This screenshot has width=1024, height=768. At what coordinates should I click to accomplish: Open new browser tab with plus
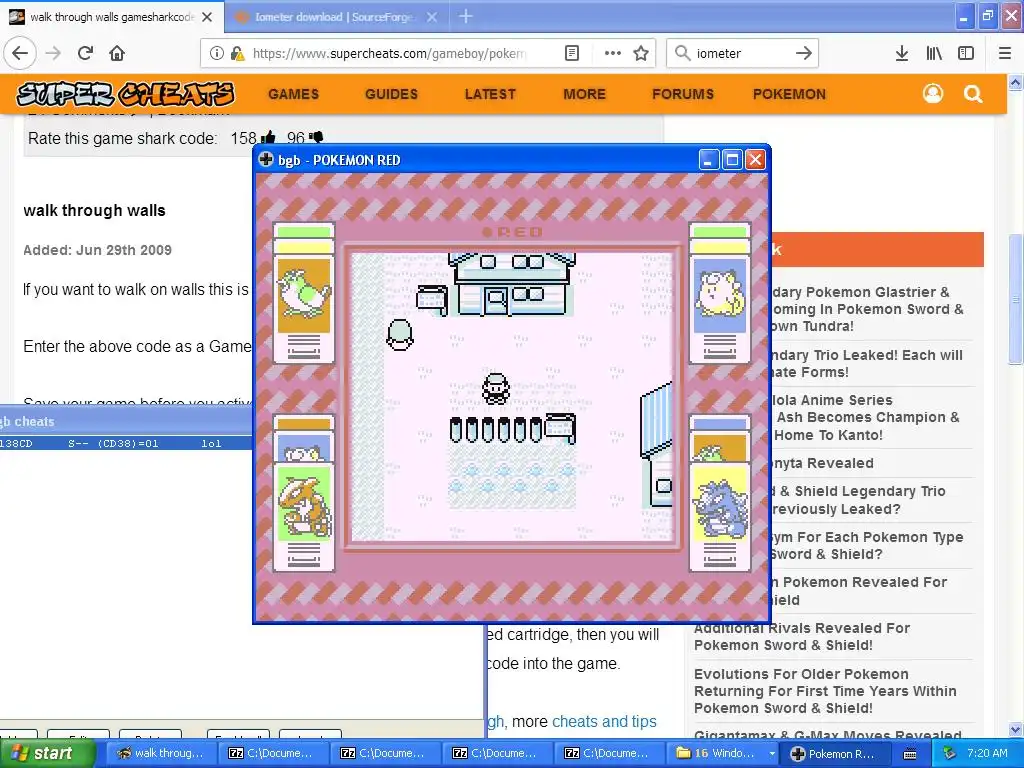466,16
